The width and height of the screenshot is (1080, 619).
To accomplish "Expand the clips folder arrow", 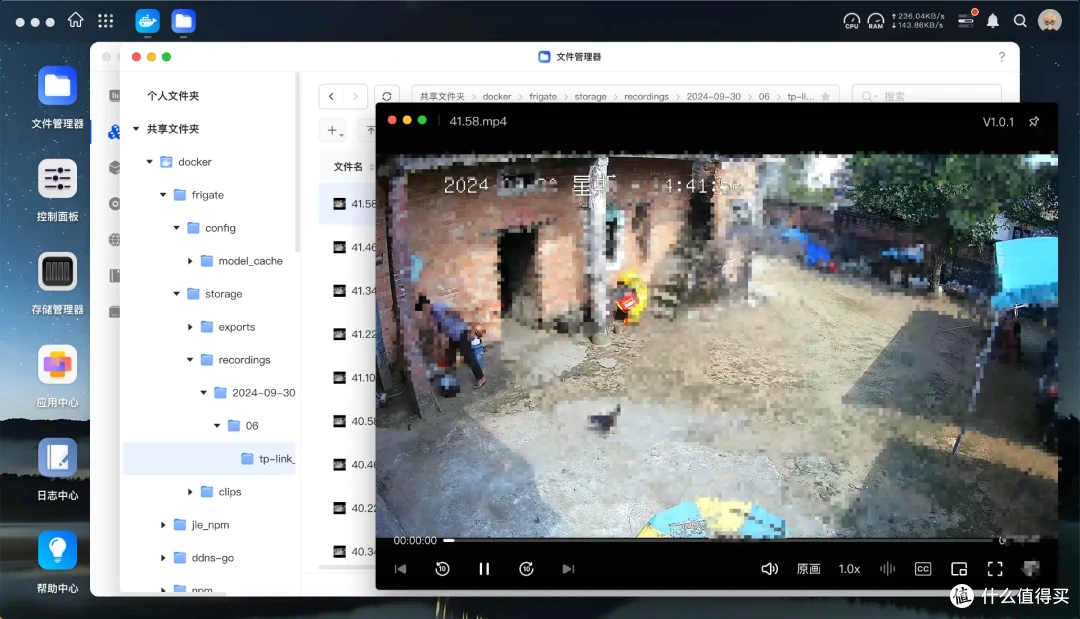I will click(190, 492).
